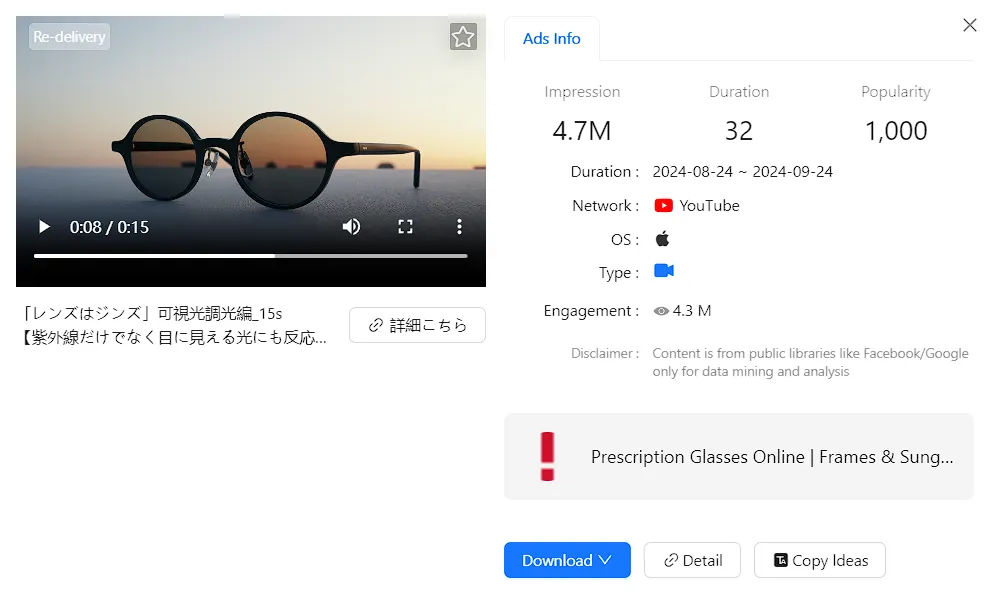Enter fullscreen video mode
The height and width of the screenshot is (594, 991).
click(x=405, y=227)
